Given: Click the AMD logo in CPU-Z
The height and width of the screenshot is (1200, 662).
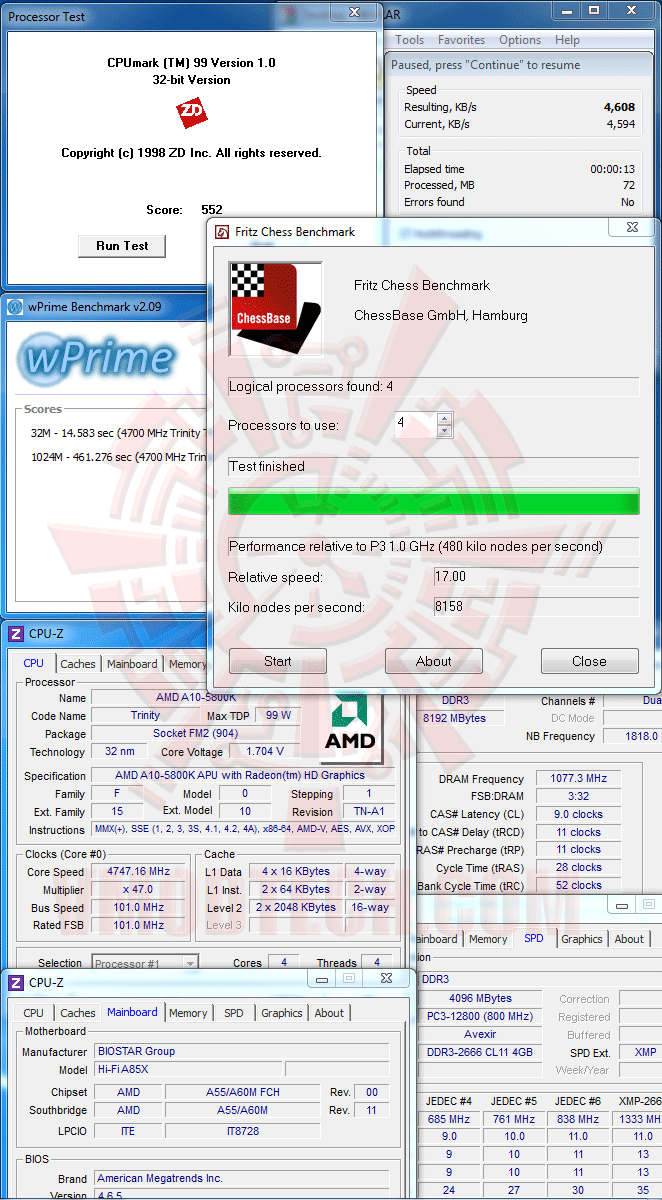Looking at the screenshot, I should tap(350, 724).
